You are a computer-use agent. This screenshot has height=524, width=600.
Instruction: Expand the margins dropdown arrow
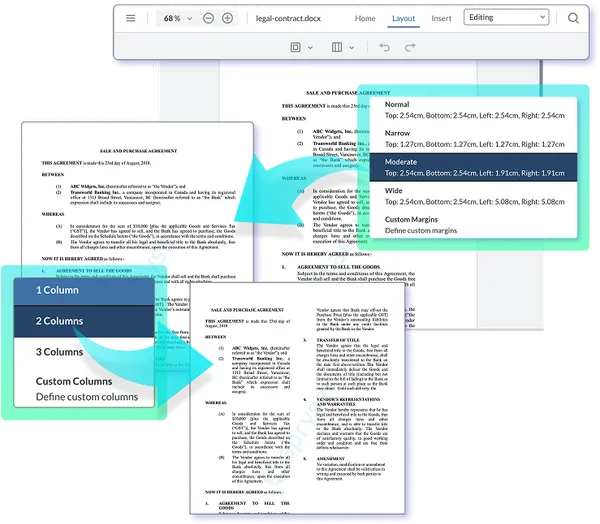pos(310,47)
